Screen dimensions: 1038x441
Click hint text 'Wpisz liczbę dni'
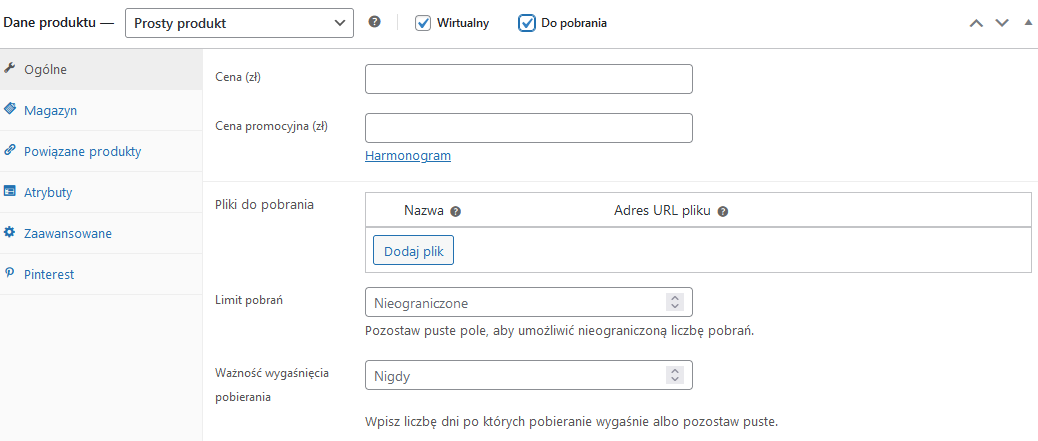(x=571, y=421)
